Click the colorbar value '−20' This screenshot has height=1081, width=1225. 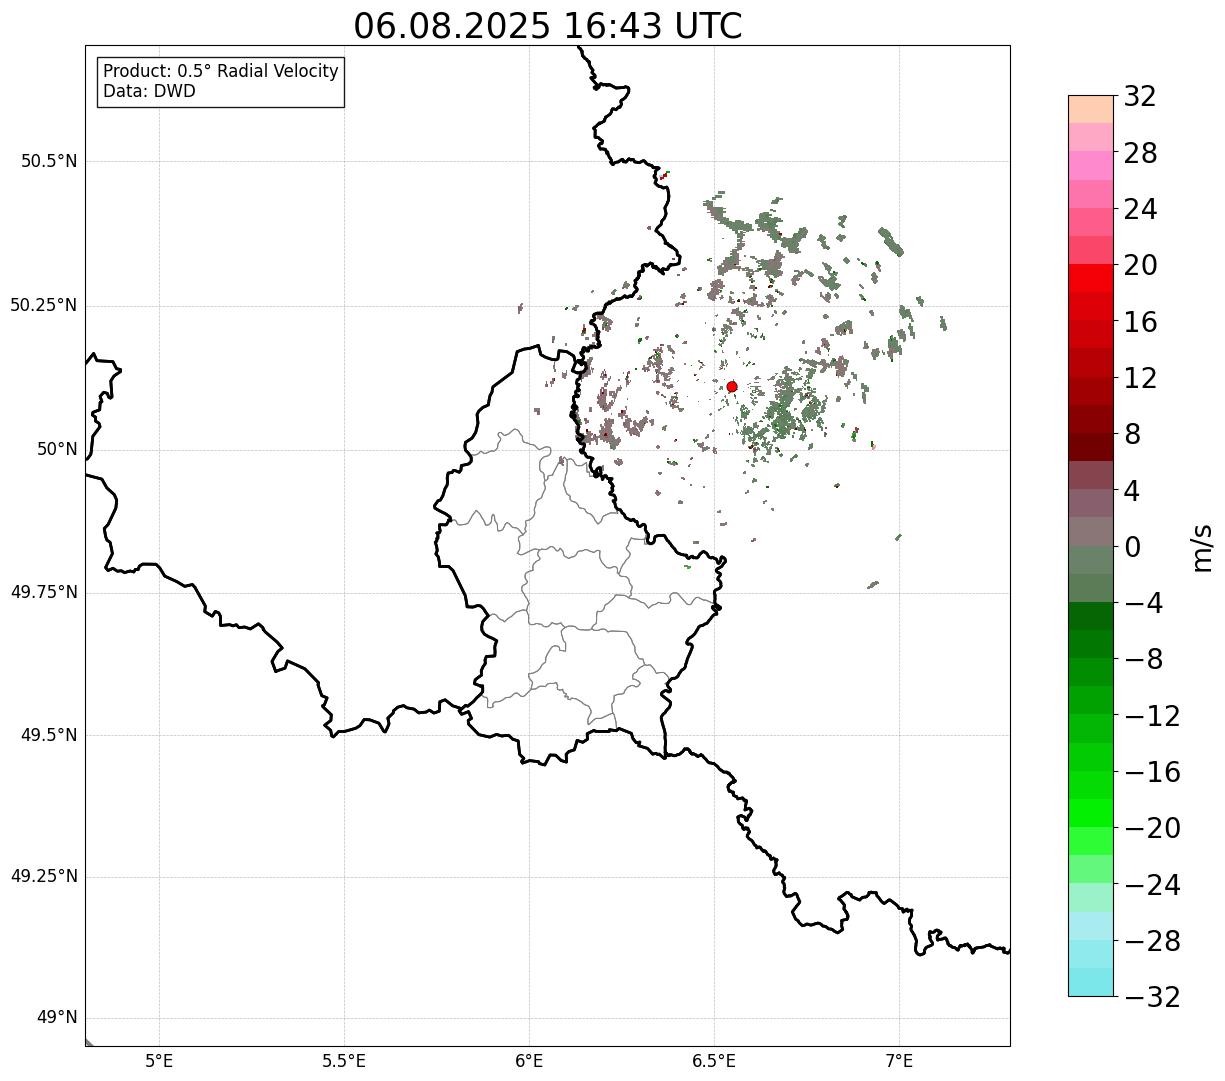tap(1152, 829)
